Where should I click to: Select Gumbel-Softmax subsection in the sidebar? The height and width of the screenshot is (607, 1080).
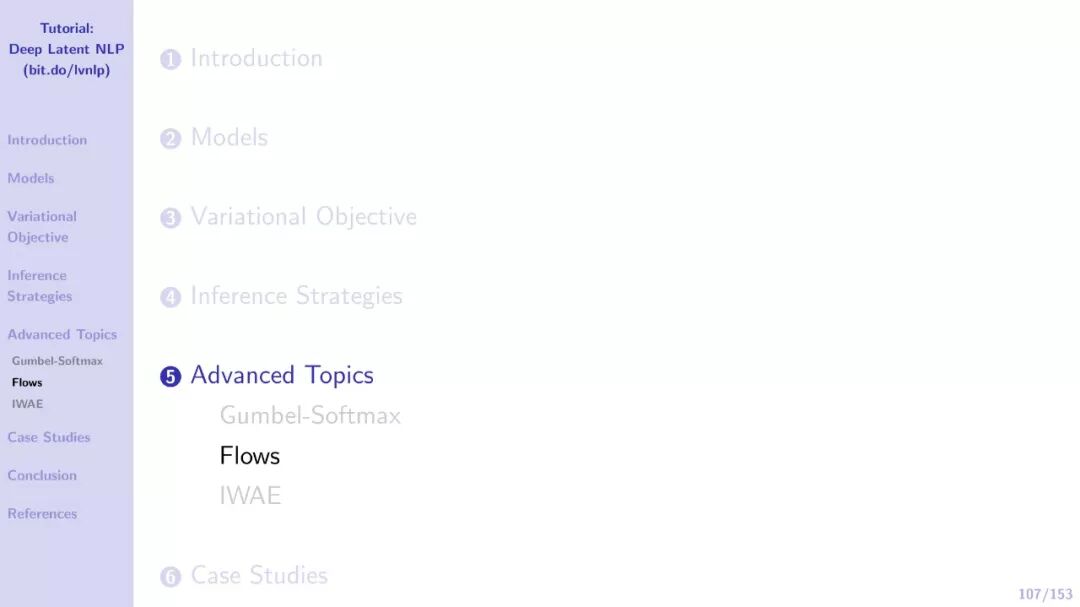tap(57, 361)
